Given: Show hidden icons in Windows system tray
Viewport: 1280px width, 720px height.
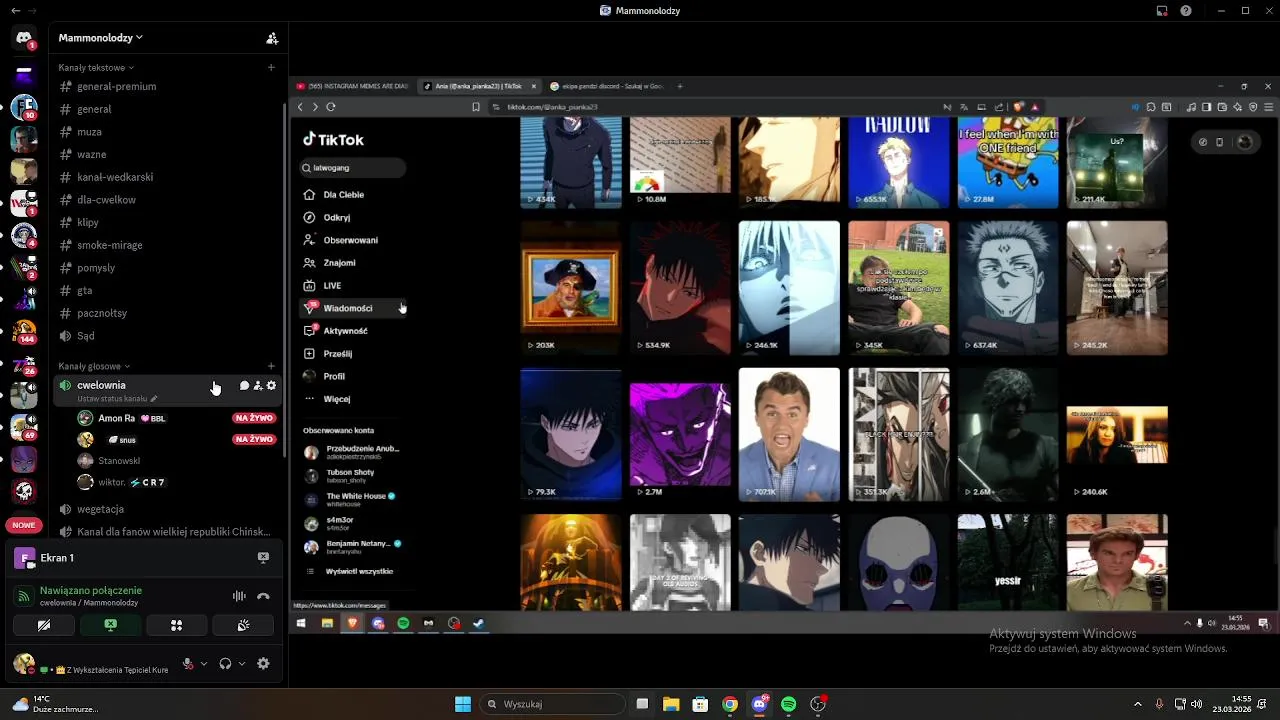Looking at the screenshot, I should pyautogui.click(x=1137, y=704).
